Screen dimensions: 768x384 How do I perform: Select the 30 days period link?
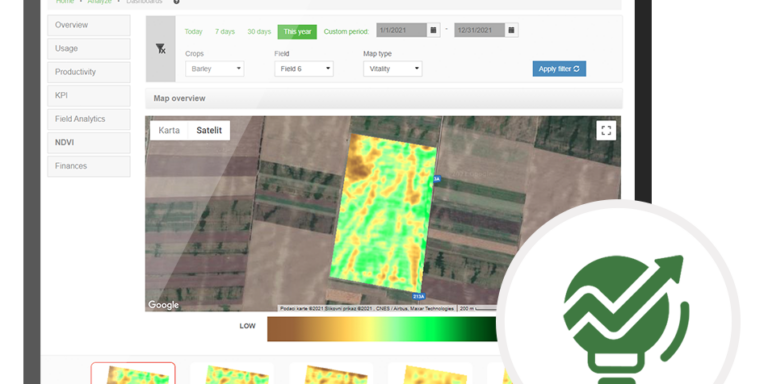point(259,32)
